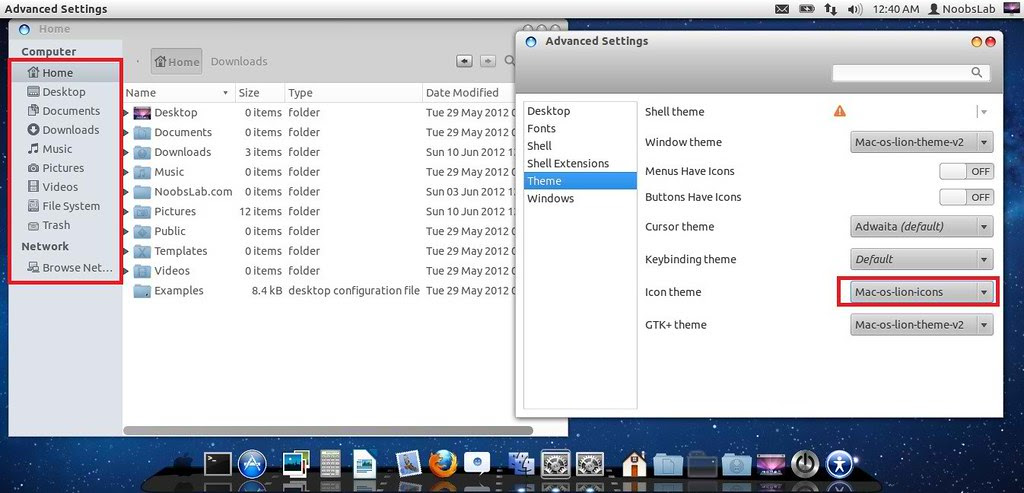Image resolution: width=1024 pixels, height=493 pixels.
Task: Open the 12:40 AM clock in the top bar
Action: (895, 9)
